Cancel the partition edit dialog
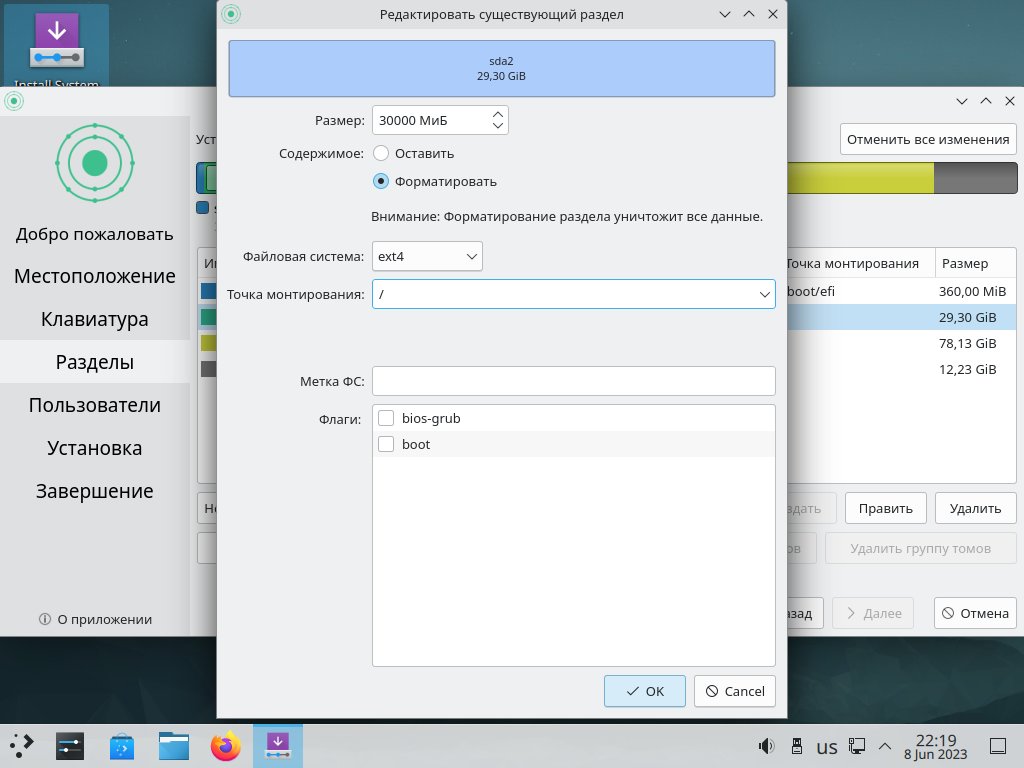 tap(735, 691)
